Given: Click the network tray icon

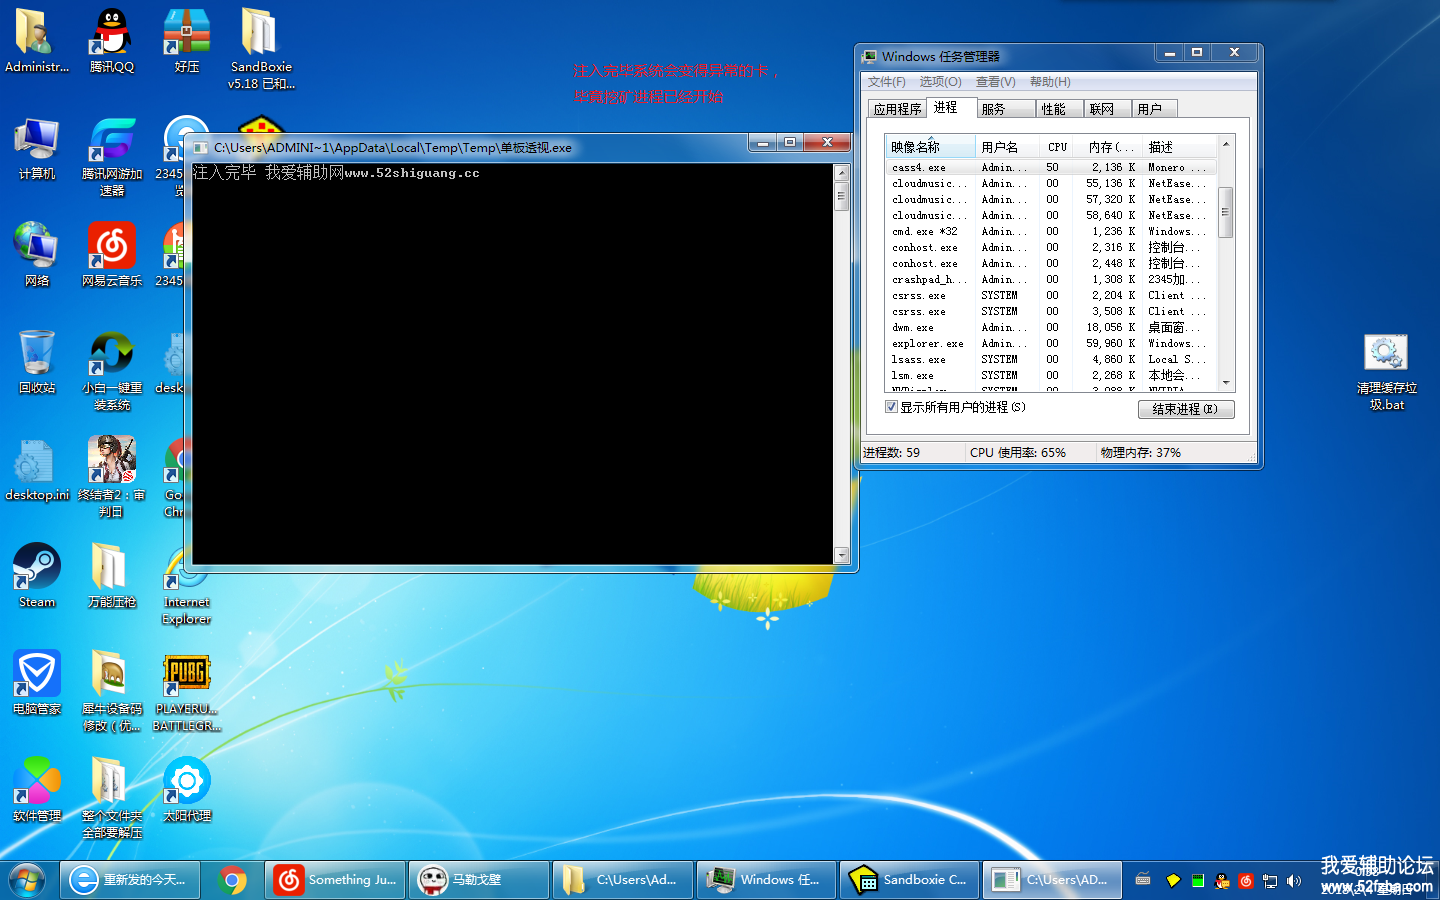Looking at the screenshot, I should point(1270,881).
